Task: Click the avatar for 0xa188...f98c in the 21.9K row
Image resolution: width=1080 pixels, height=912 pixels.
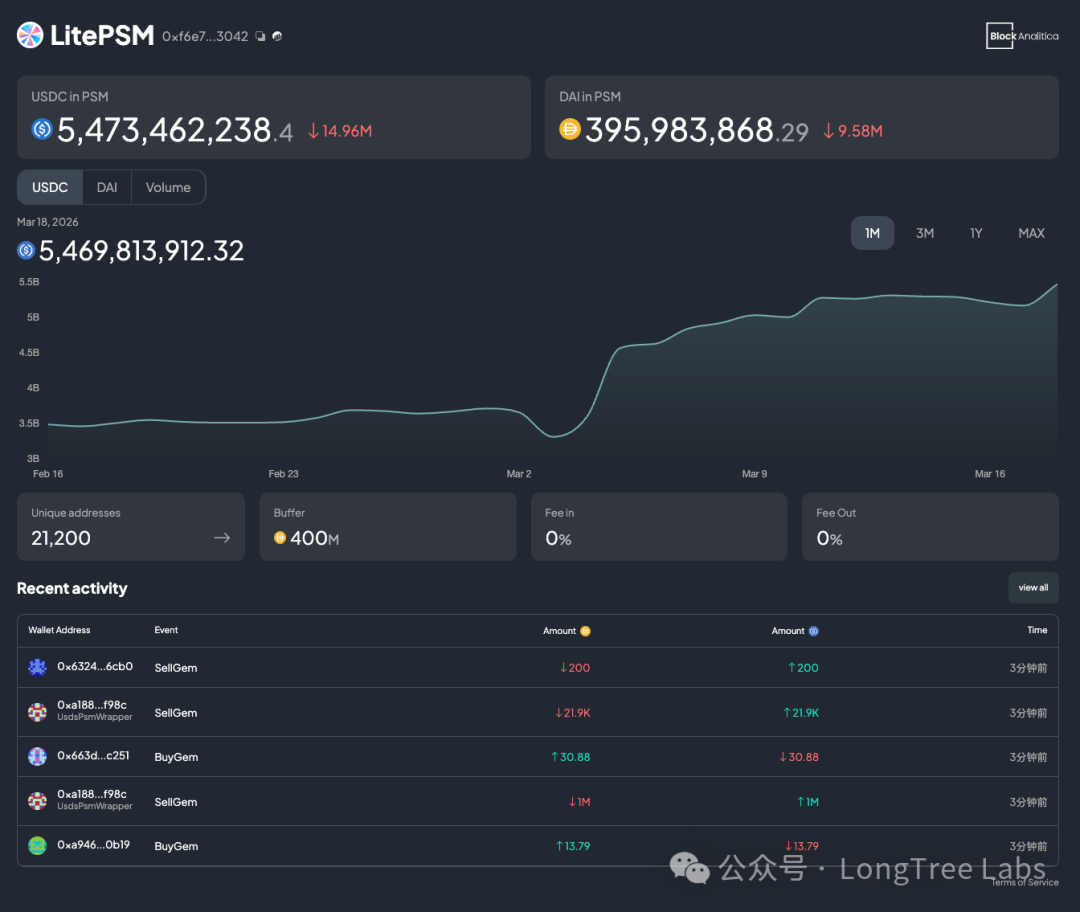Action: [37, 712]
